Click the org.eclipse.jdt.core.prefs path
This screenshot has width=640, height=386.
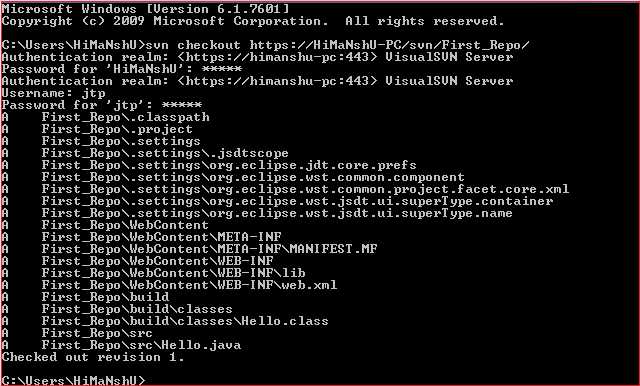tap(209, 165)
